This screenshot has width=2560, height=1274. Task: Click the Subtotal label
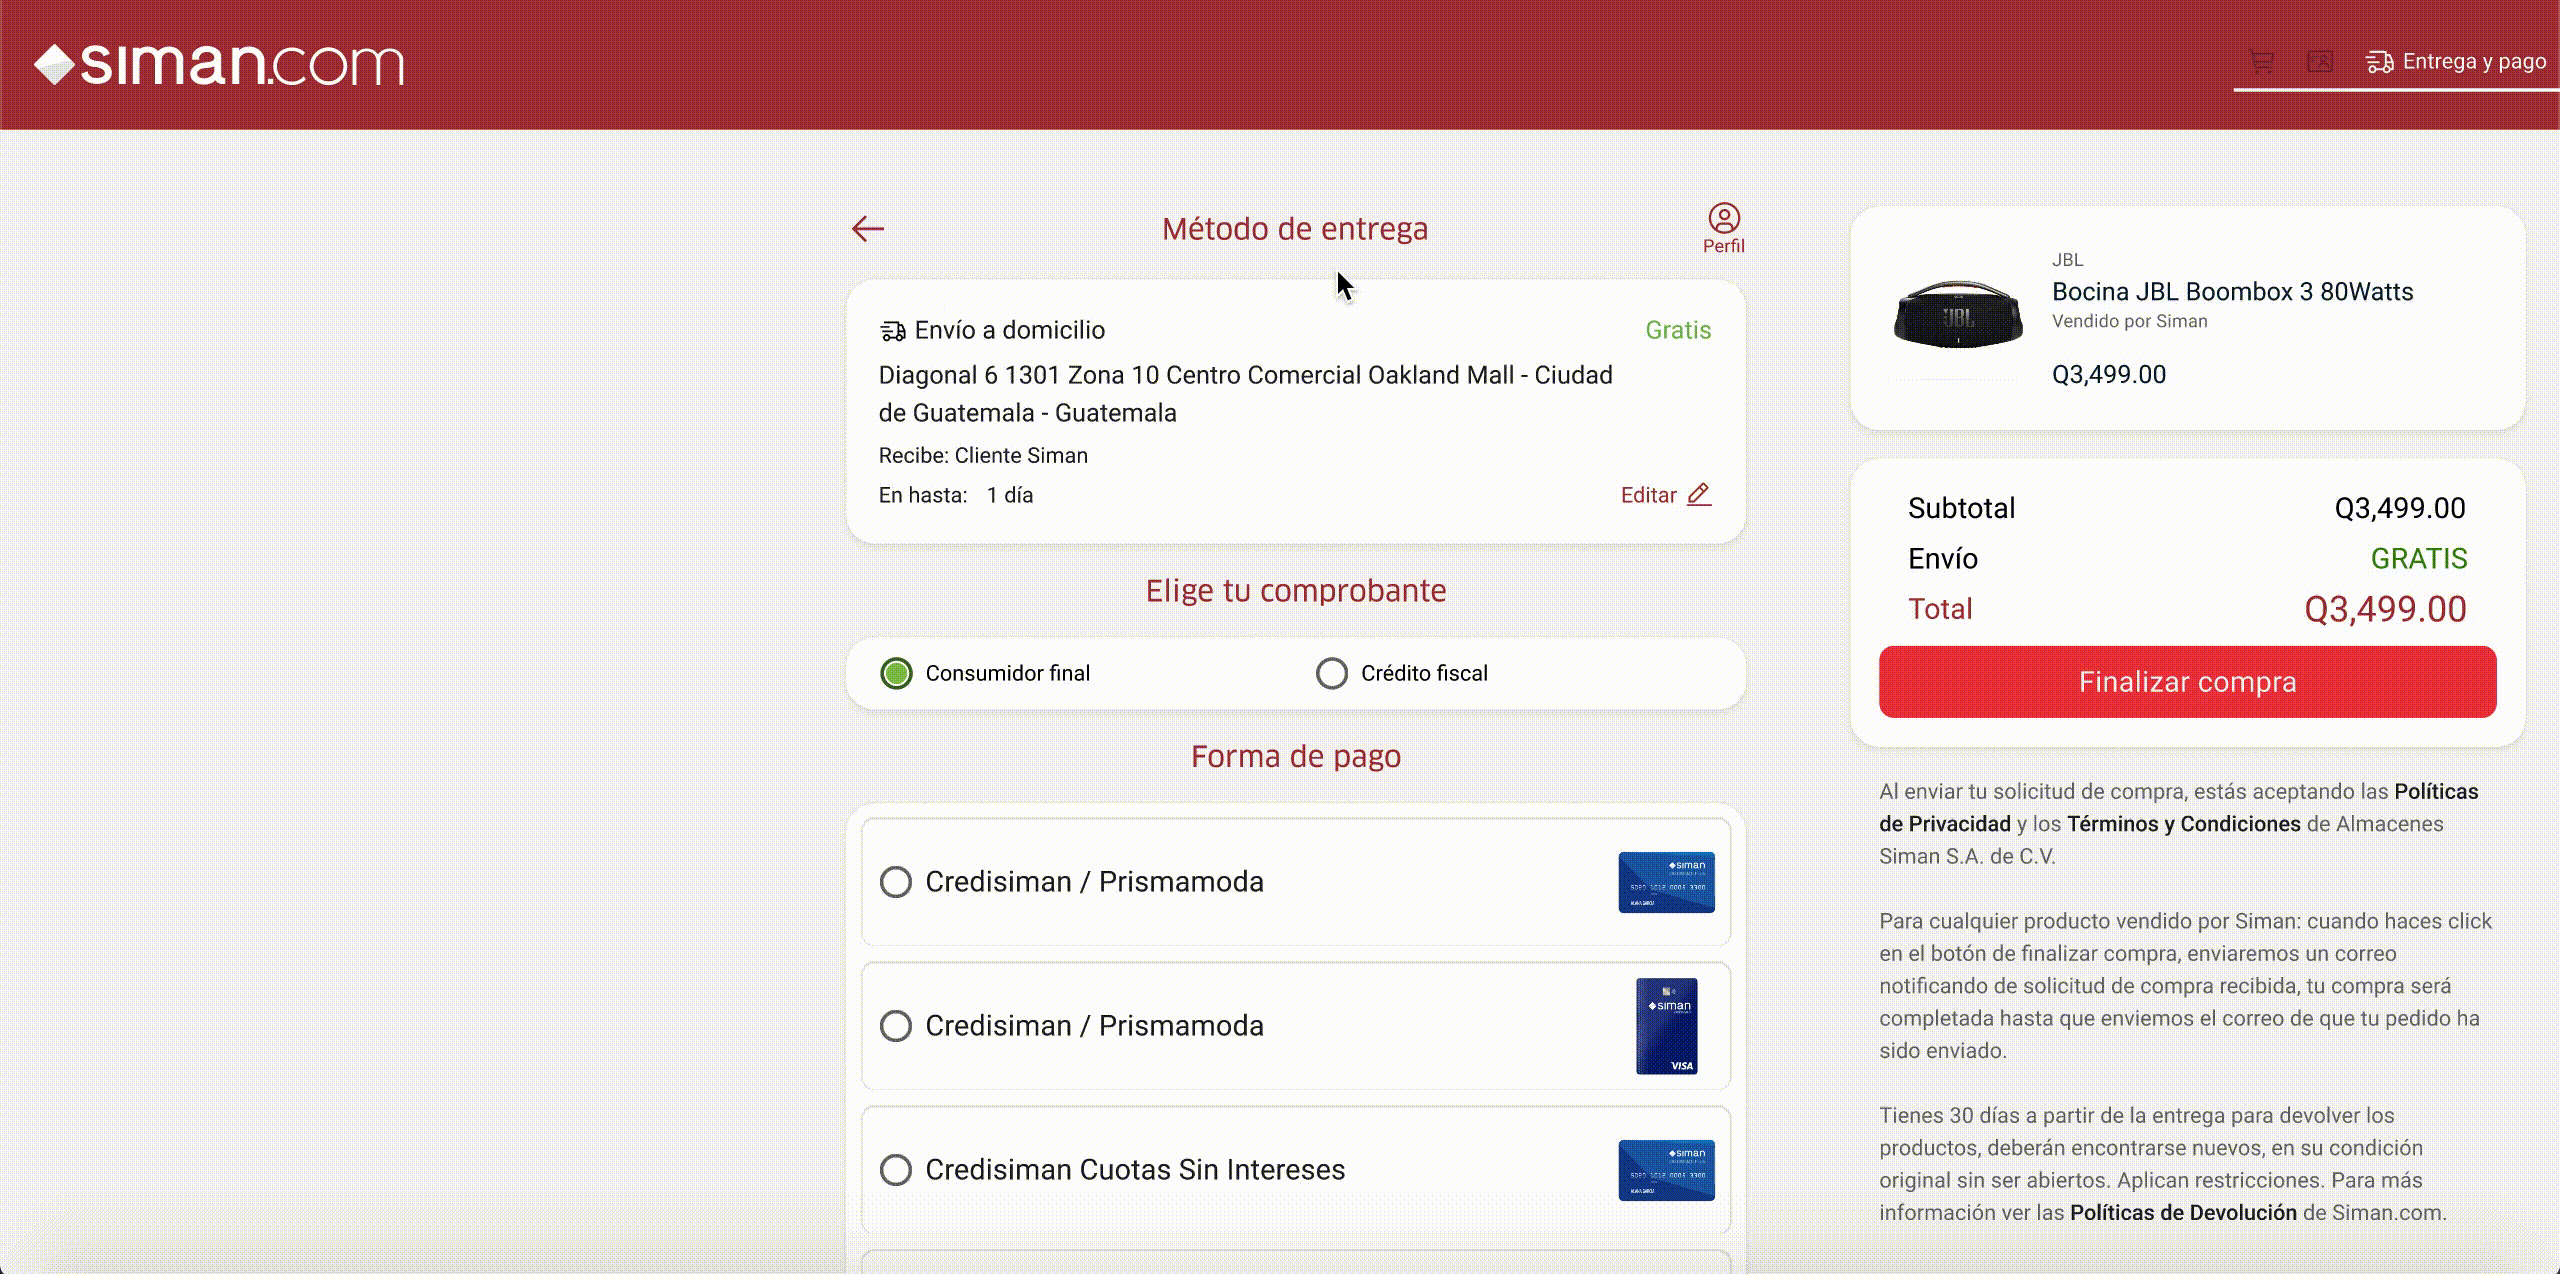click(1961, 509)
